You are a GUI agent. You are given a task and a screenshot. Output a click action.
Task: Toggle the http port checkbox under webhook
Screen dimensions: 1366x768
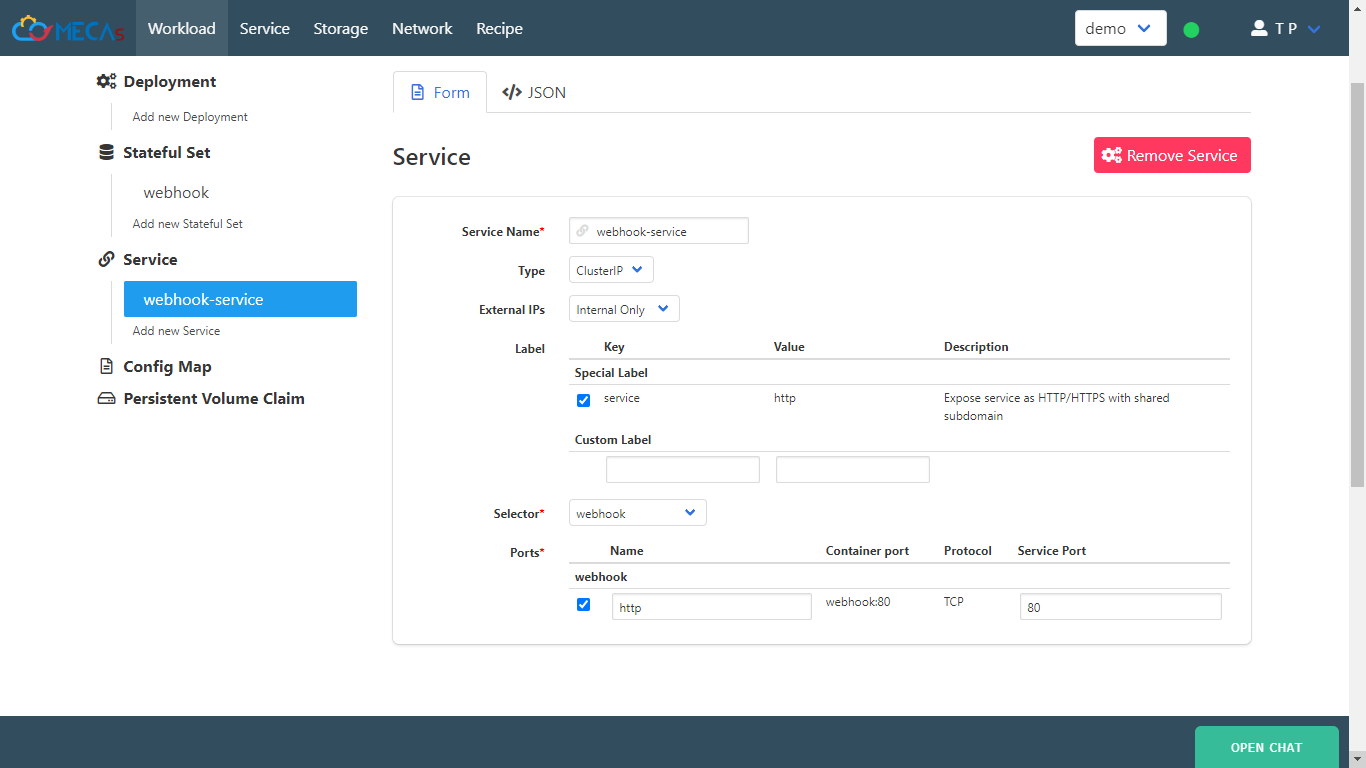click(583, 604)
